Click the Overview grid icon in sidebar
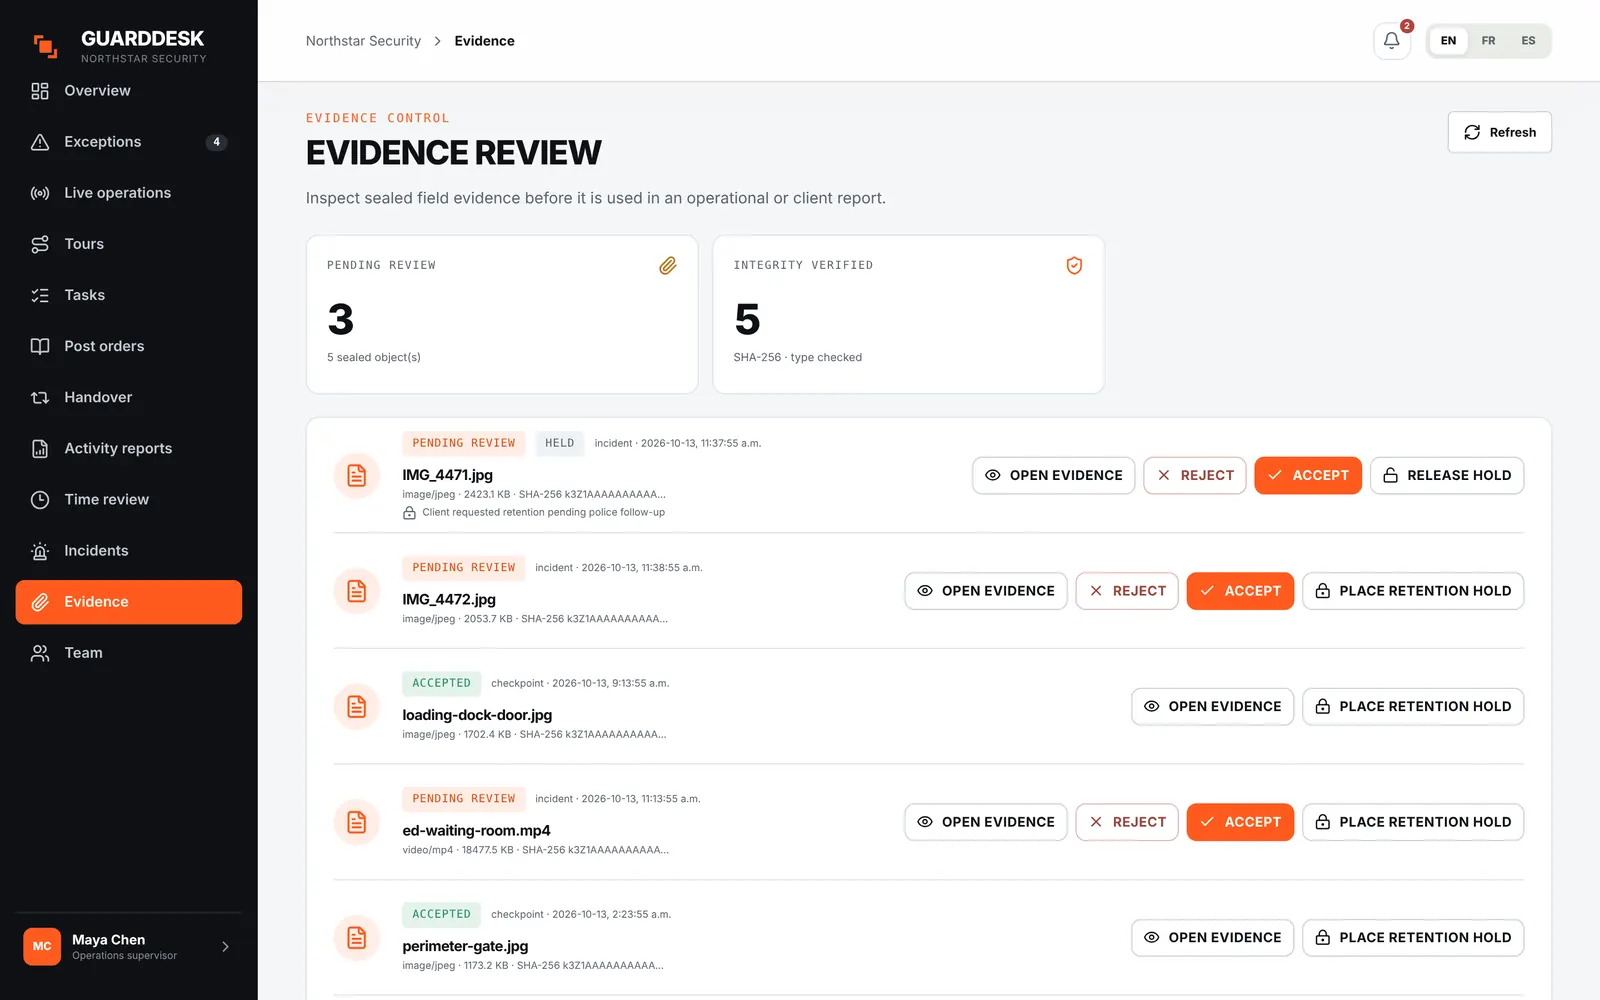 [40, 91]
